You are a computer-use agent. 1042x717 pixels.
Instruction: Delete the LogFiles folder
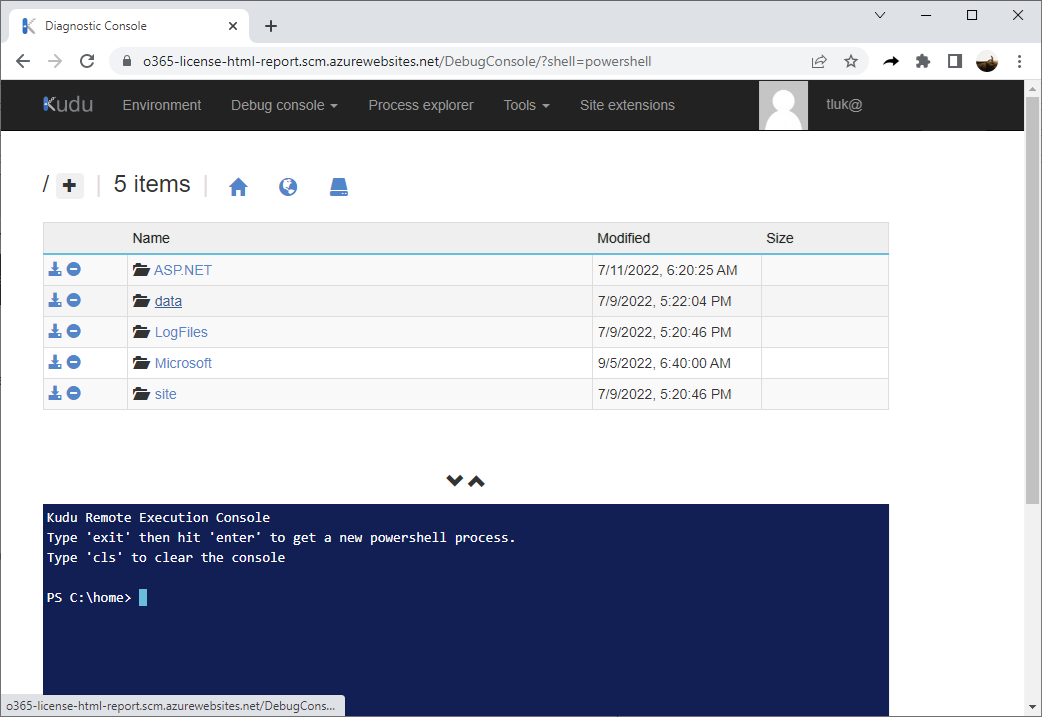(x=74, y=331)
